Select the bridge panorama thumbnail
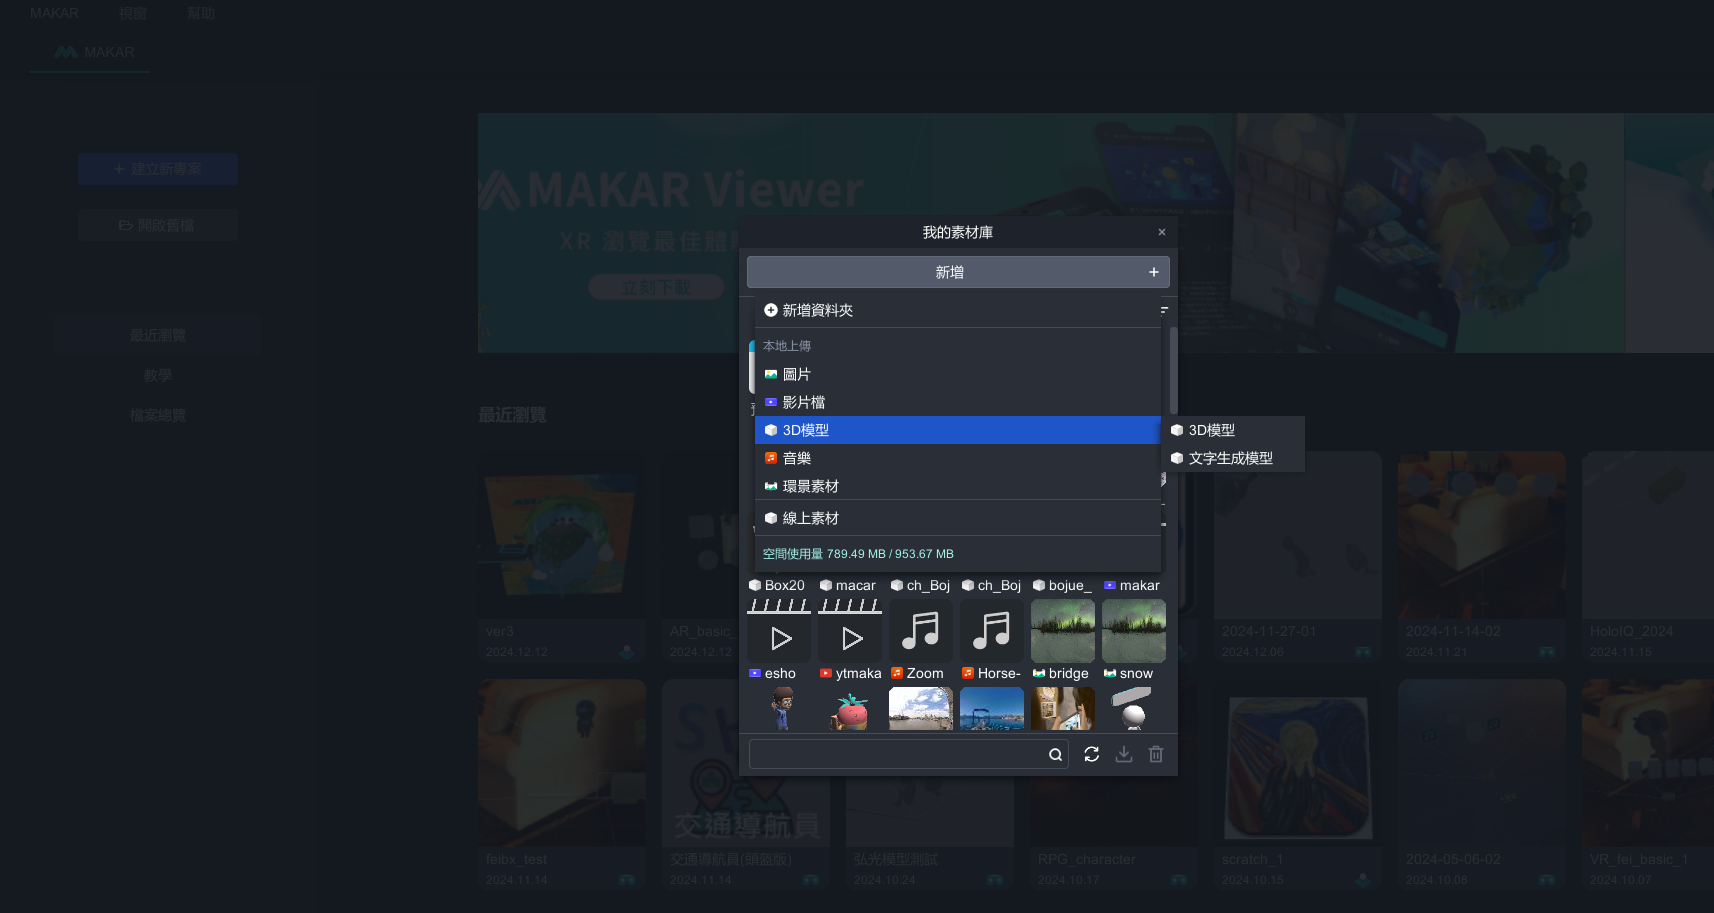The image size is (1714, 913). pos(1062,631)
